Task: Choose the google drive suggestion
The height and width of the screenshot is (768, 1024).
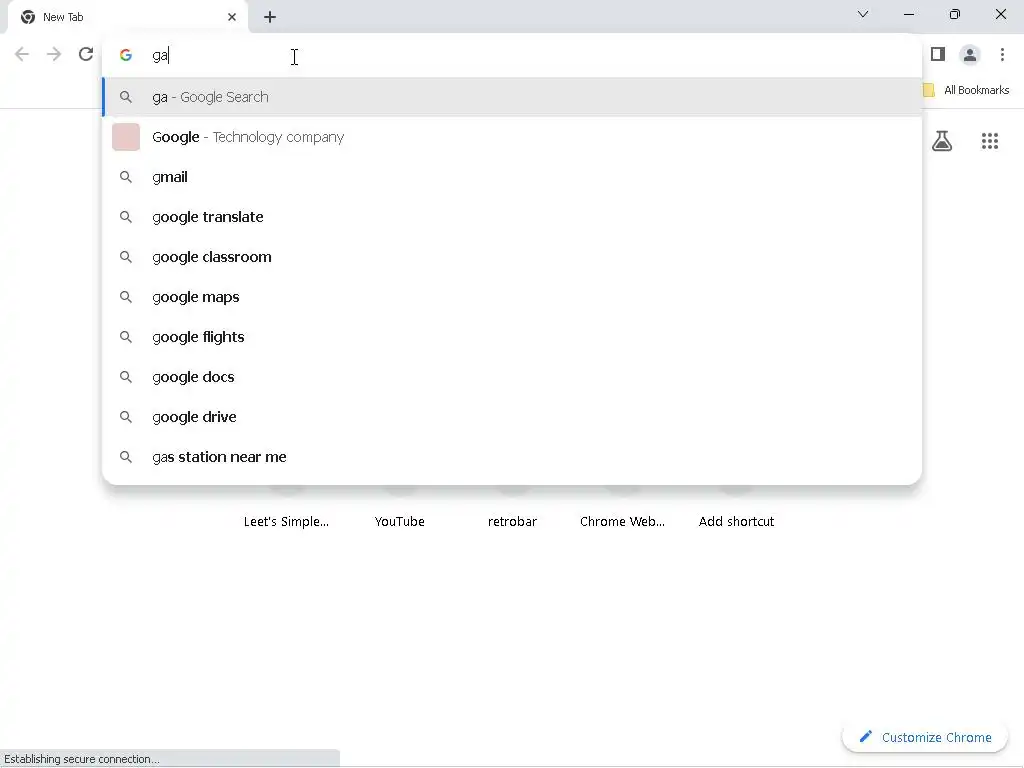Action: 512,417
